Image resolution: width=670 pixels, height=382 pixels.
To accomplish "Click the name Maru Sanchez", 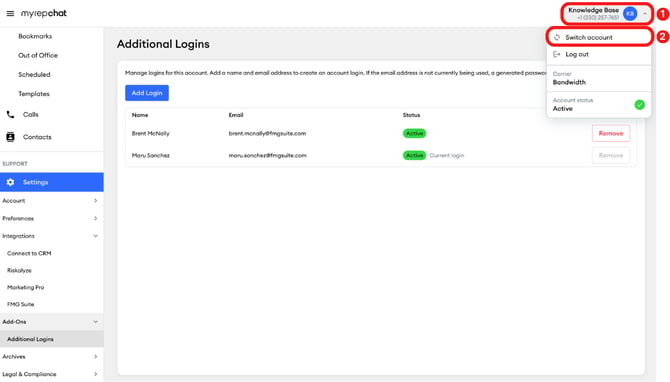I will [150, 155].
